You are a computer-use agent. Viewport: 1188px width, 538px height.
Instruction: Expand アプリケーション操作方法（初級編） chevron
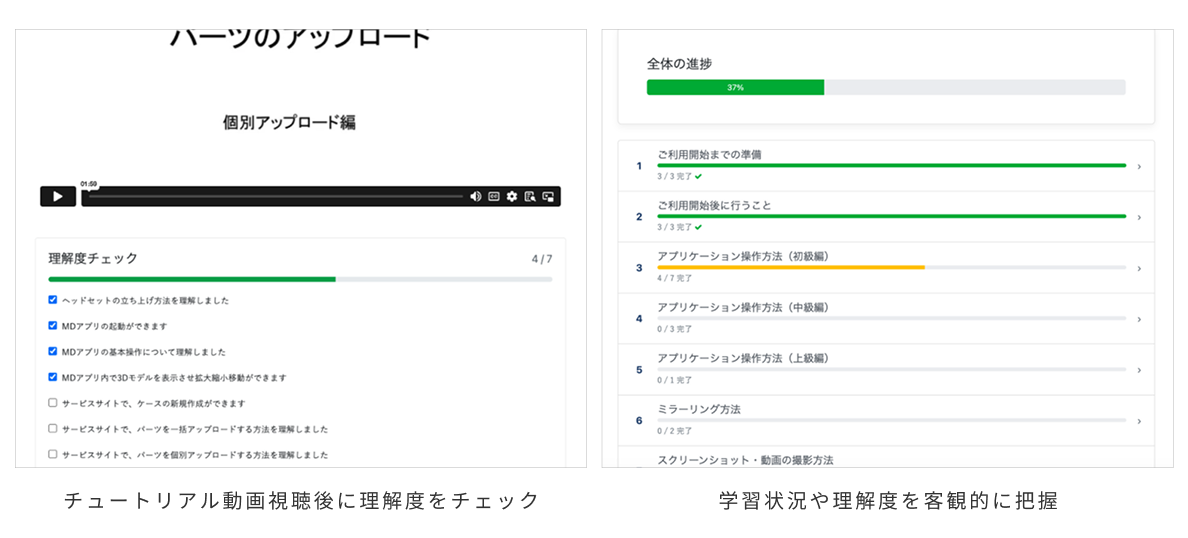coord(1139,268)
